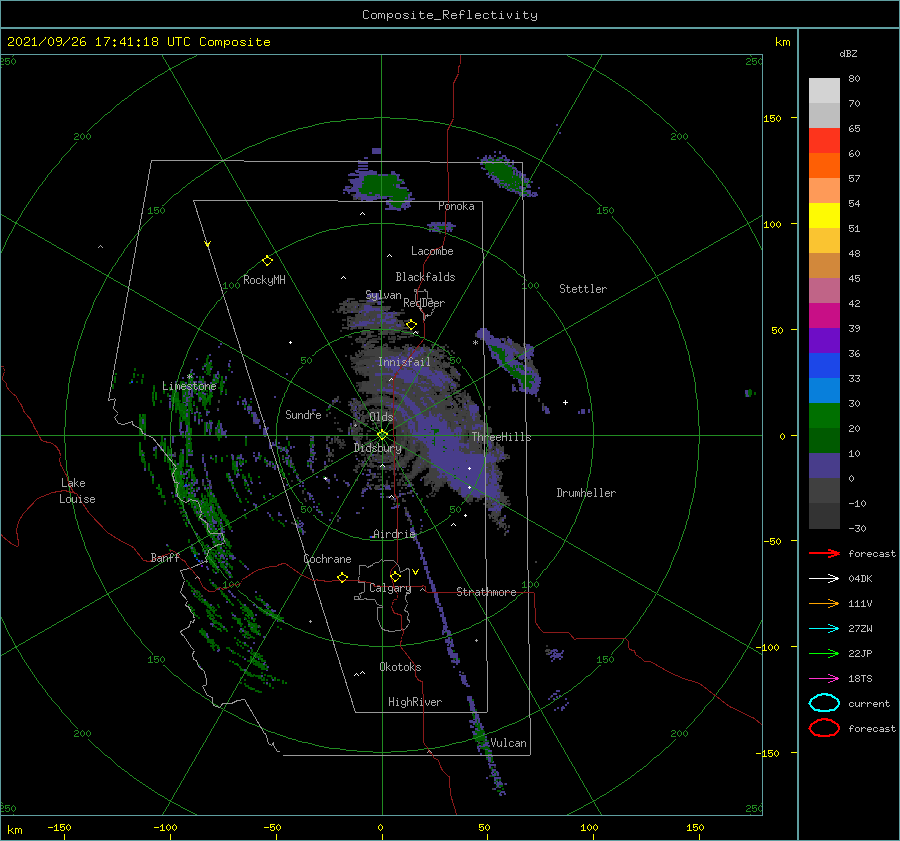The height and width of the screenshot is (841, 900).
Task: Click the yellow marker south of RedDeer
Action: [411, 325]
